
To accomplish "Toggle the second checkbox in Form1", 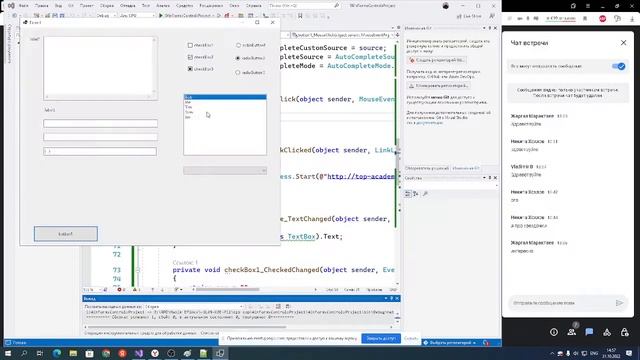I will (190, 57).
